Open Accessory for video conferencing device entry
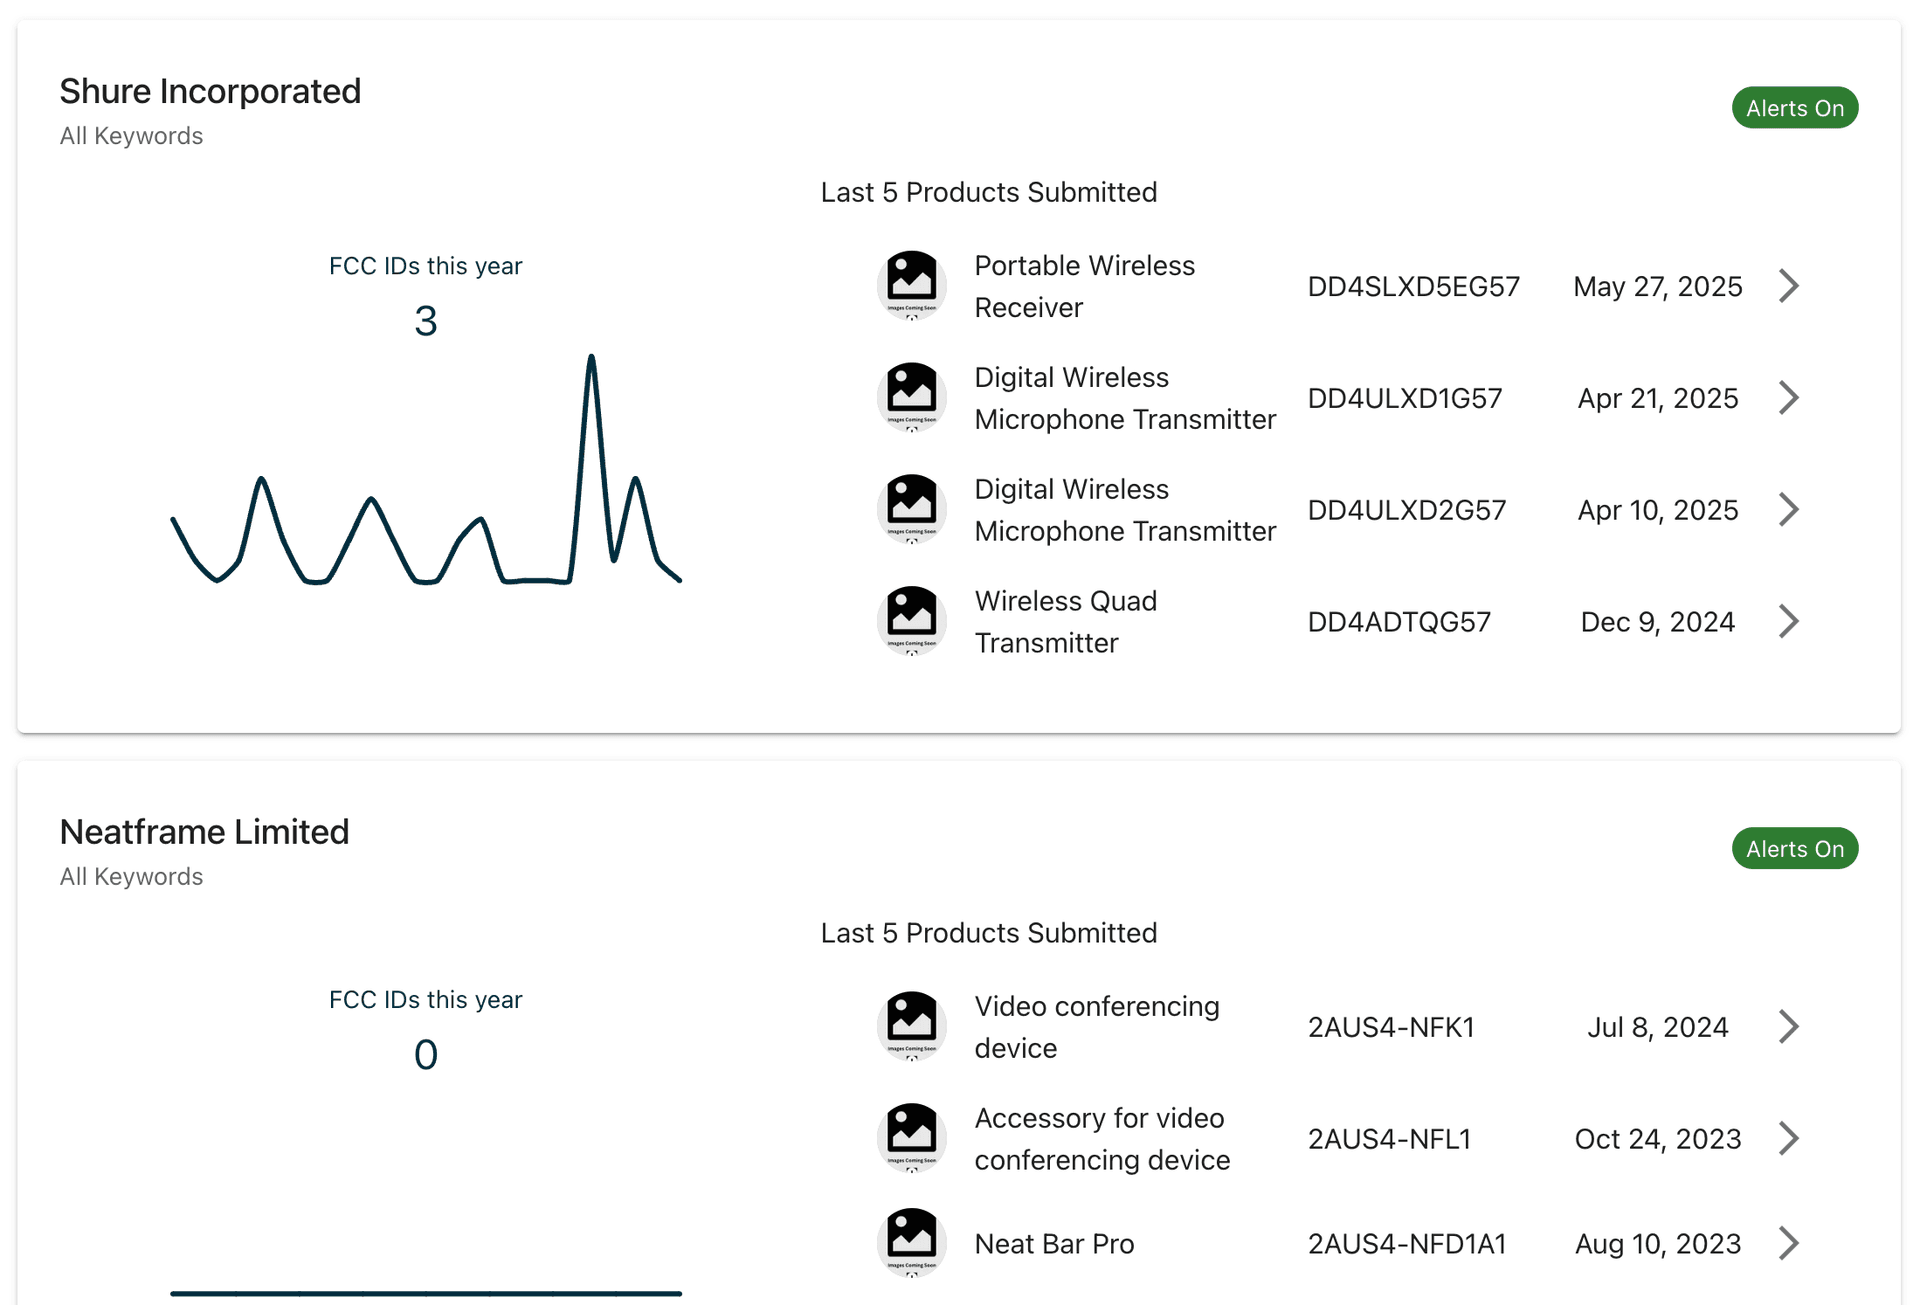 tap(1101, 1139)
